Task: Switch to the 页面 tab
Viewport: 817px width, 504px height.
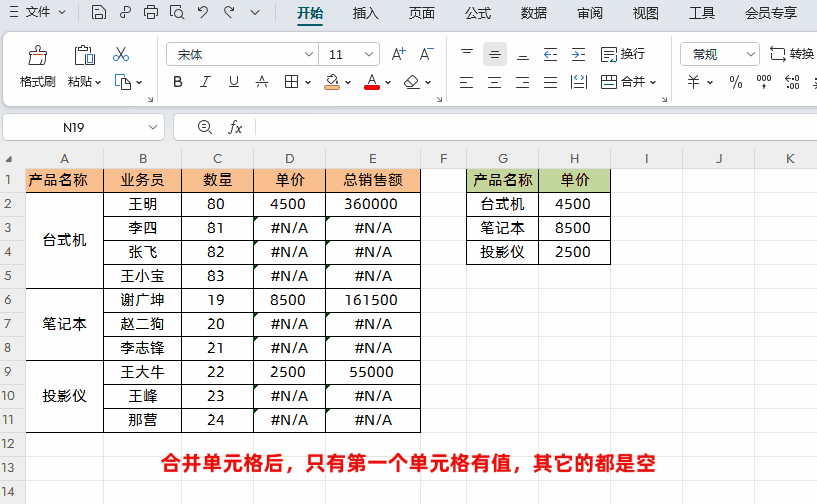Action: point(422,13)
